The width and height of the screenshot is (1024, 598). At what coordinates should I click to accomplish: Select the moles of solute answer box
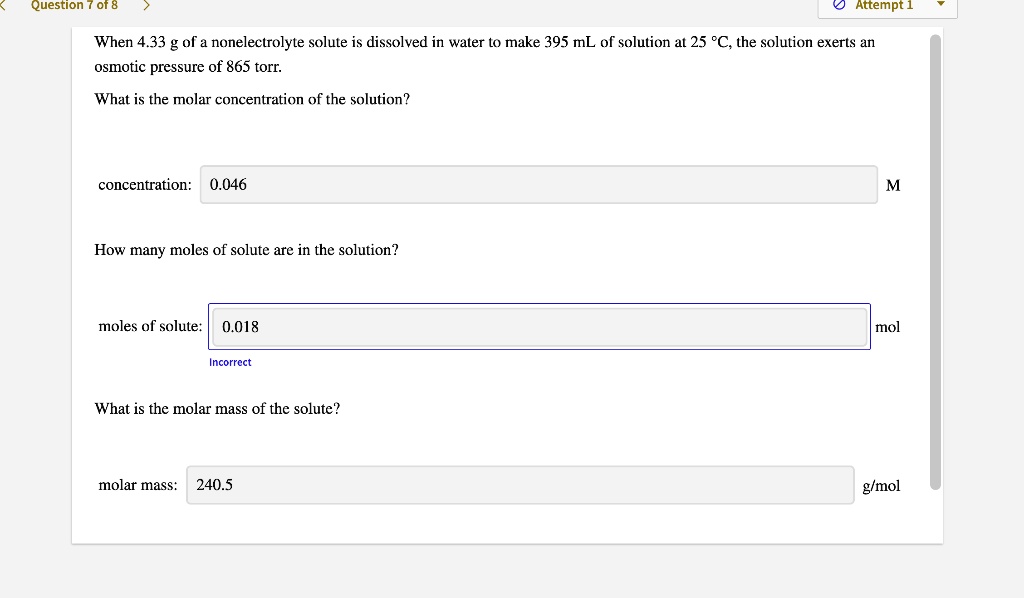coord(538,326)
